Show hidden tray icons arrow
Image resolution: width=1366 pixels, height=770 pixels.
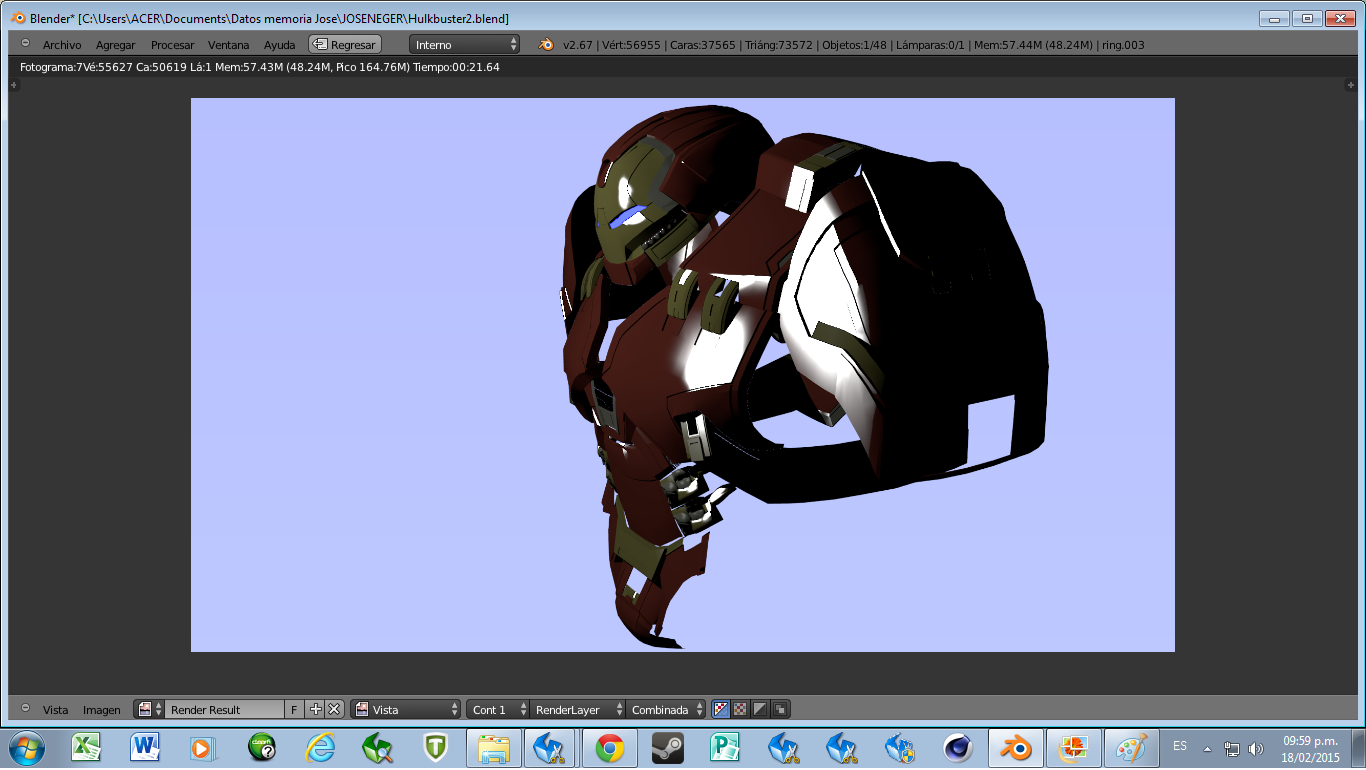(x=1207, y=748)
